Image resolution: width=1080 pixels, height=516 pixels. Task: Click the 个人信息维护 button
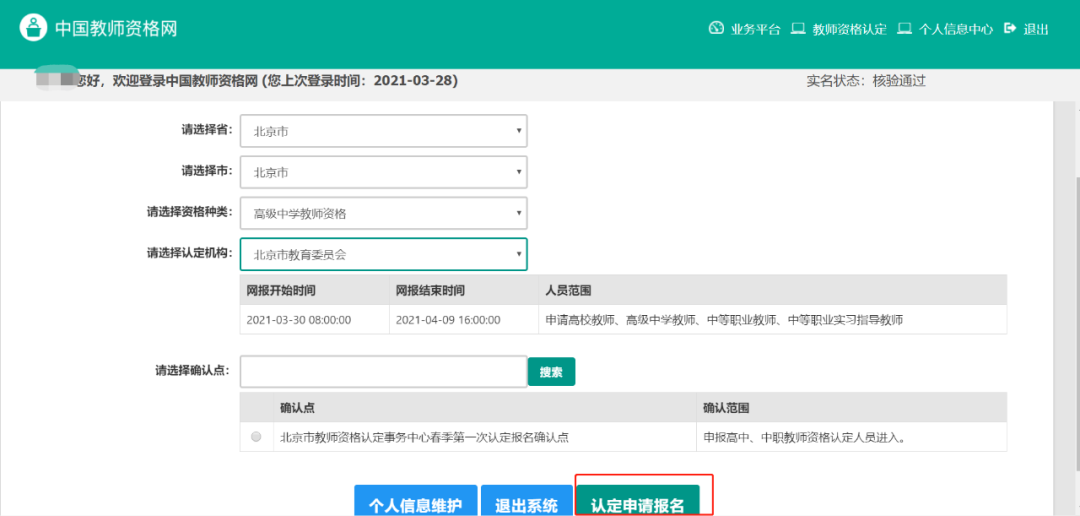point(415,503)
